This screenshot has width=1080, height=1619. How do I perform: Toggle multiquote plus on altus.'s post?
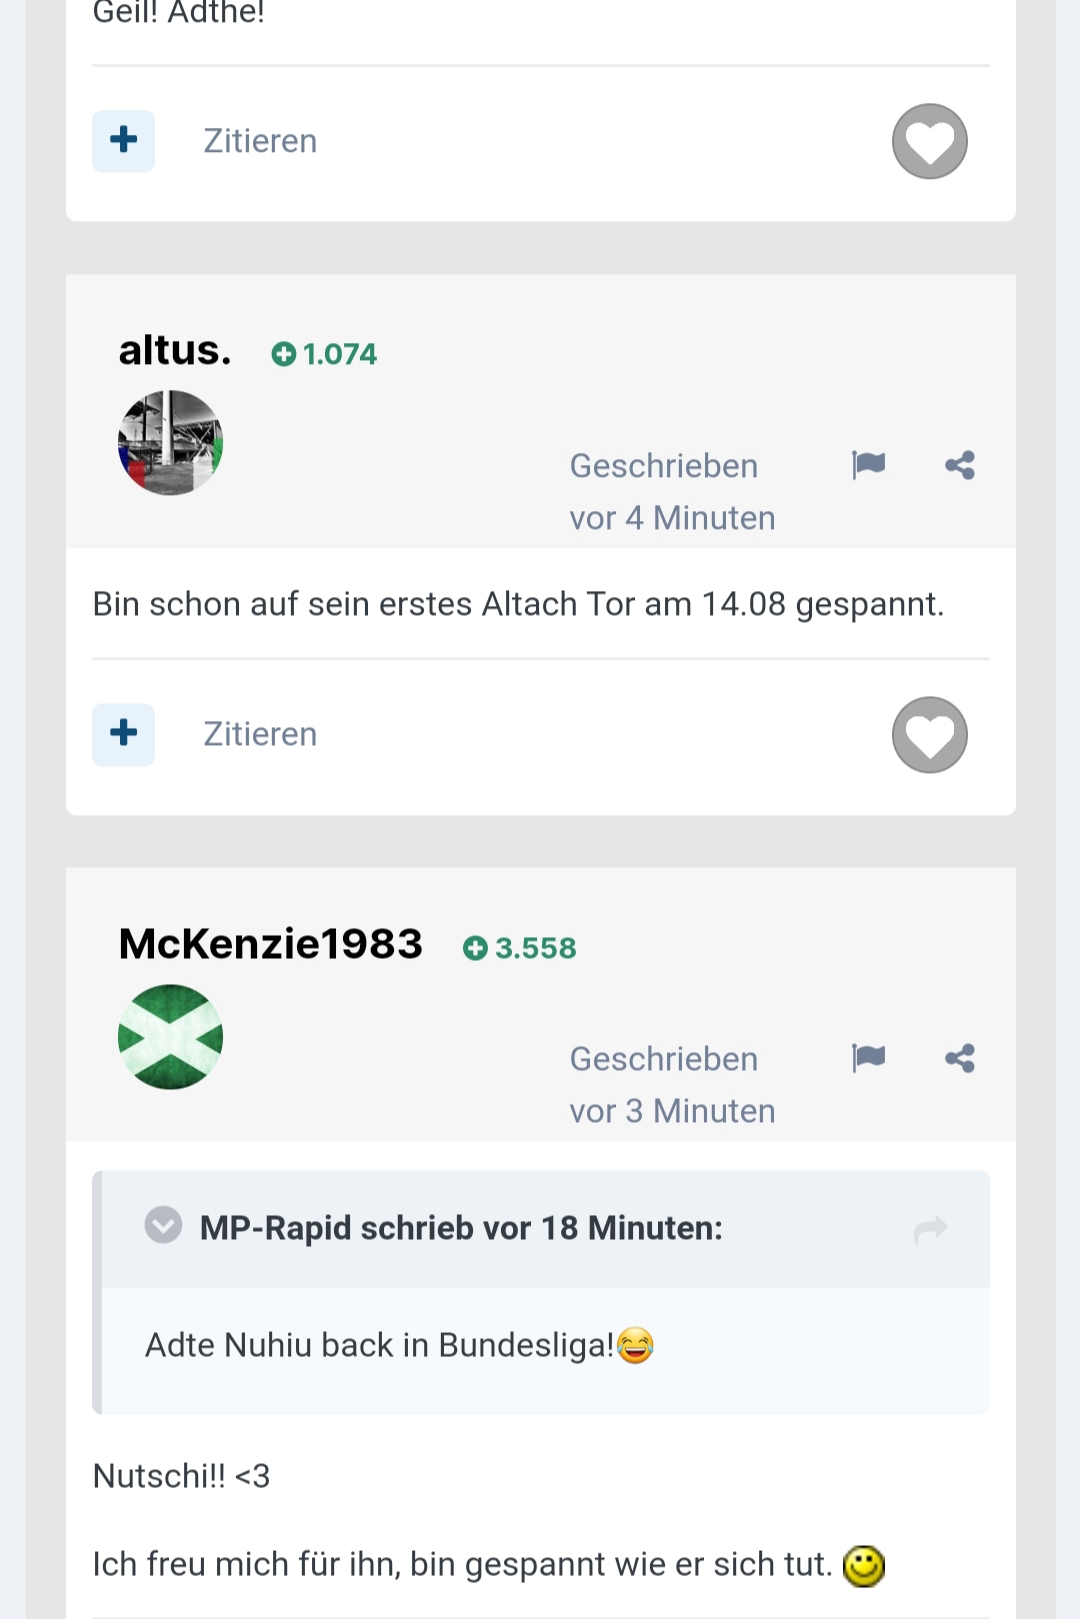[x=124, y=734]
